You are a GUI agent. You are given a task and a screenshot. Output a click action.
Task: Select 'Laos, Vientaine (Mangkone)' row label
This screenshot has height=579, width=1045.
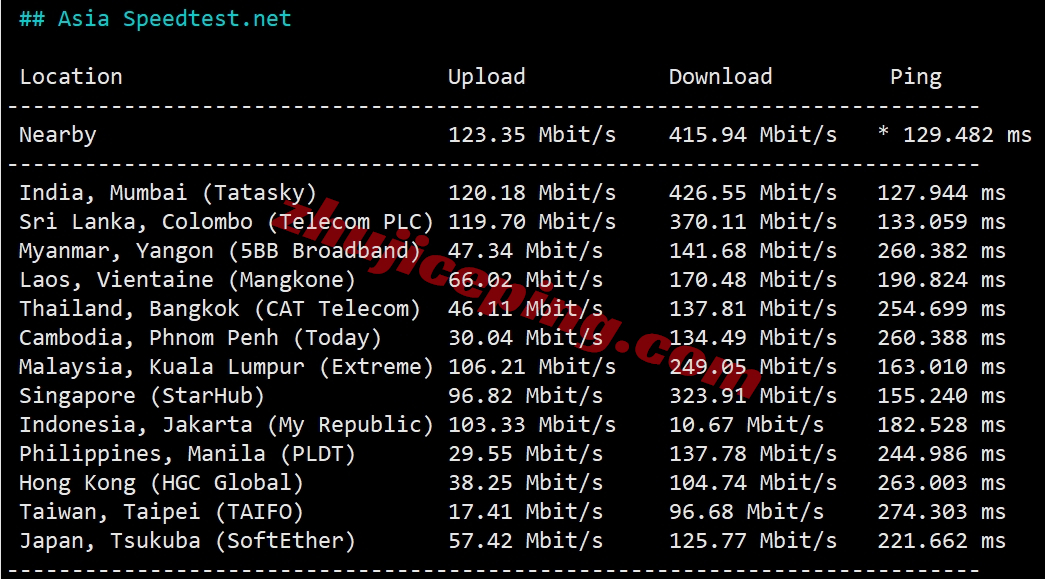(187, 280)
